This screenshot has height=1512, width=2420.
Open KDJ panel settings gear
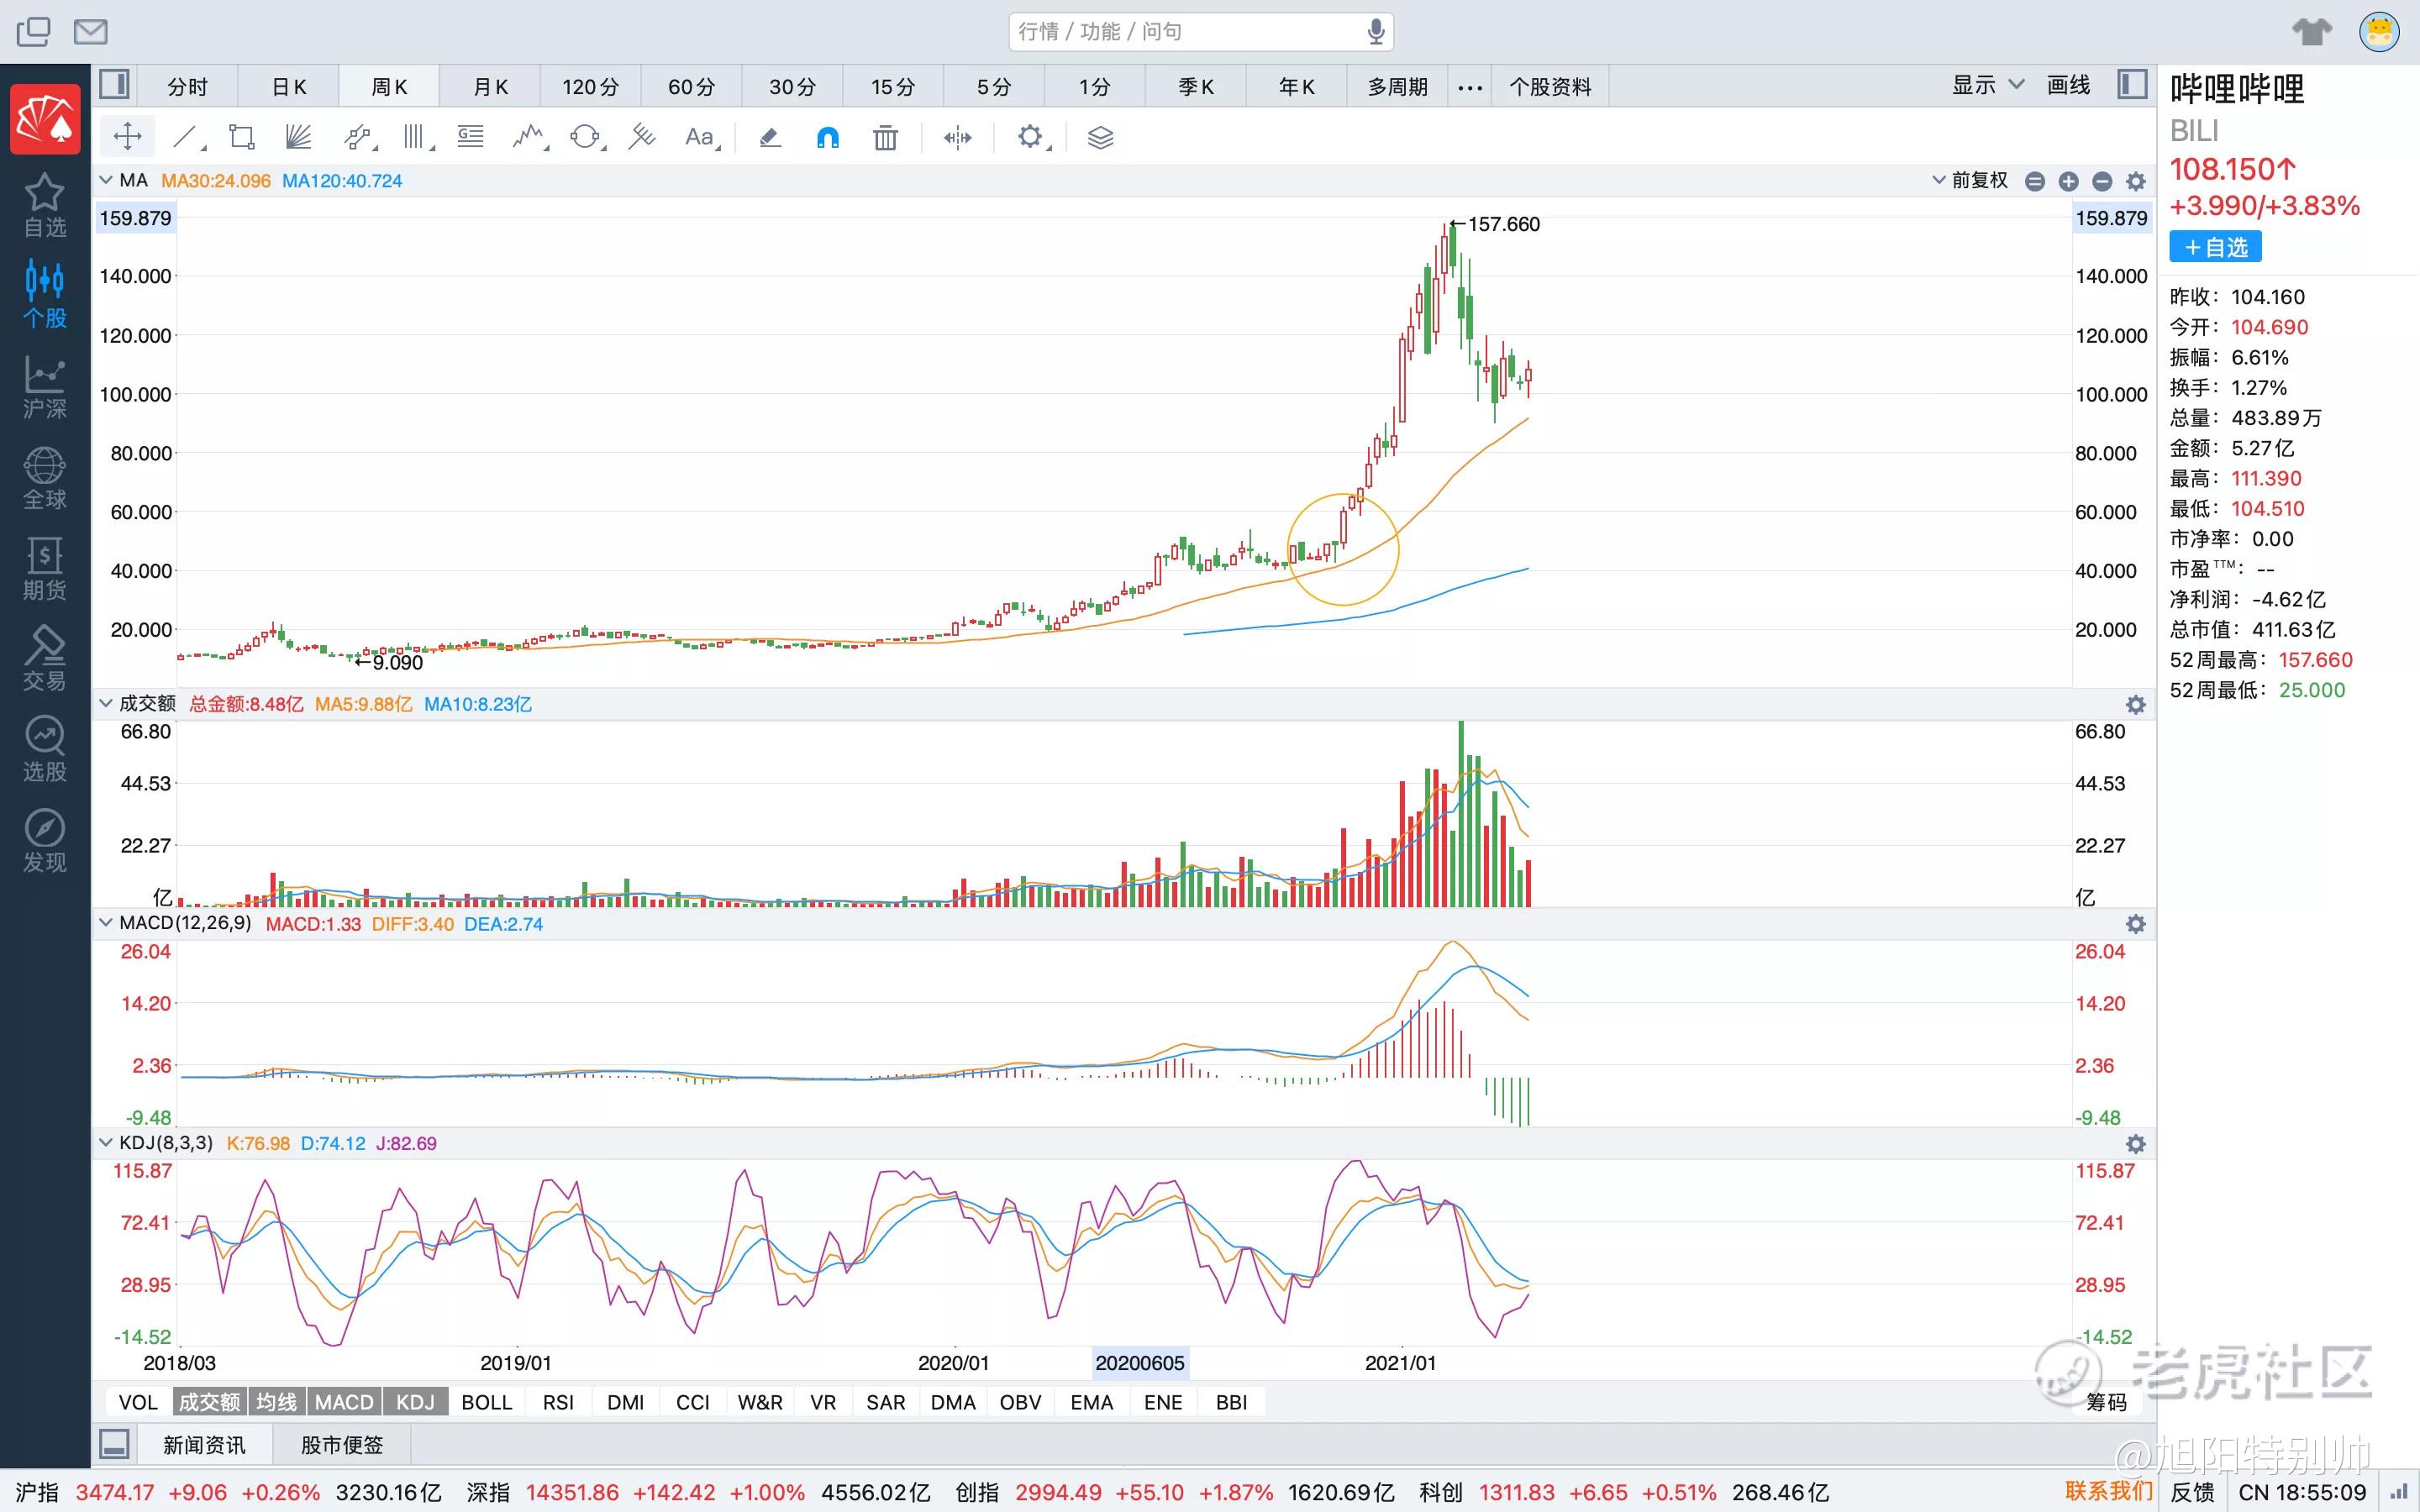[x=2135, y=1144]
